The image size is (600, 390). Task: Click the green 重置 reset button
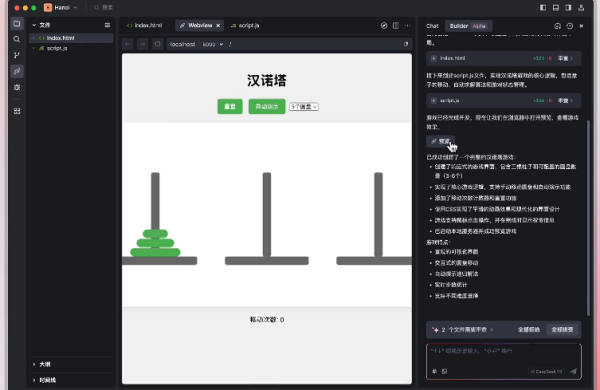coord(230,106)
